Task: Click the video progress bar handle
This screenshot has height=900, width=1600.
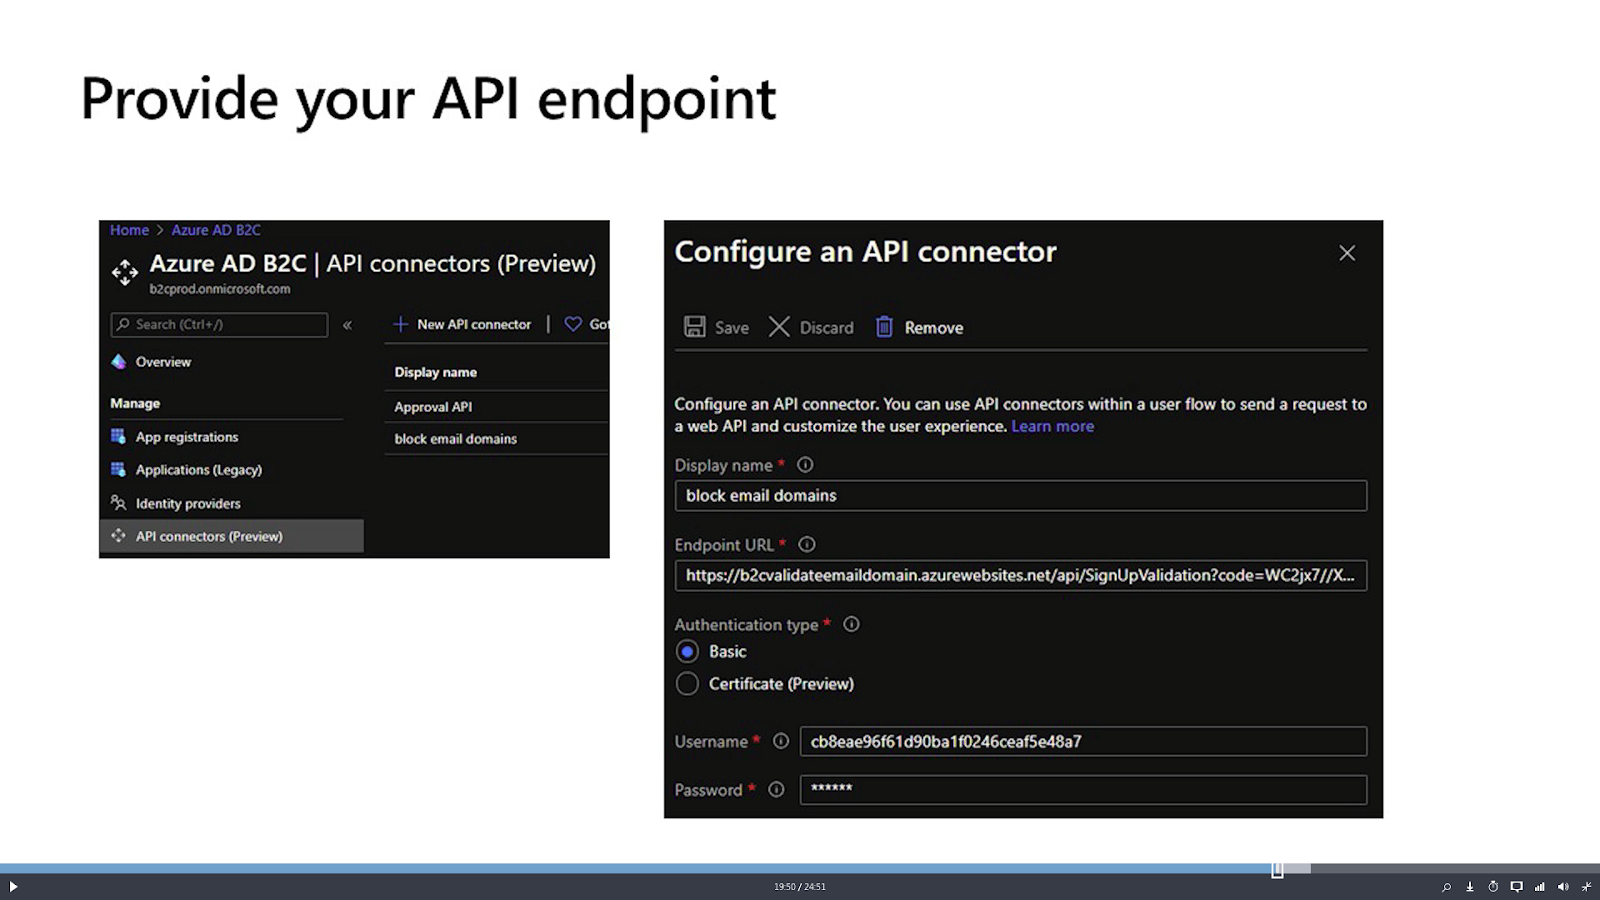Action: pyautogui.click(x=1277, y=870)
